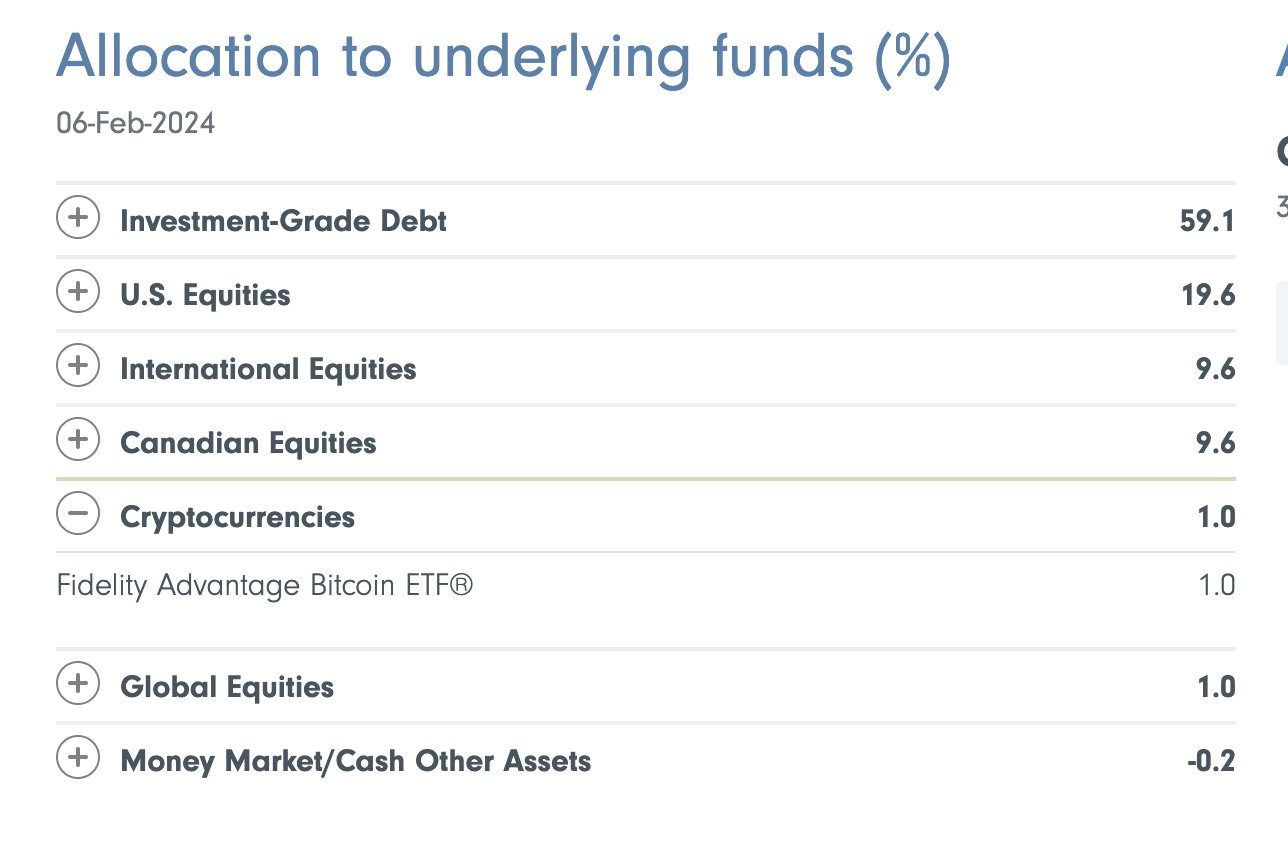1288x844 pixels.
Task: Toggle the U.S. Equities row label
Action: tap(205, 295)
